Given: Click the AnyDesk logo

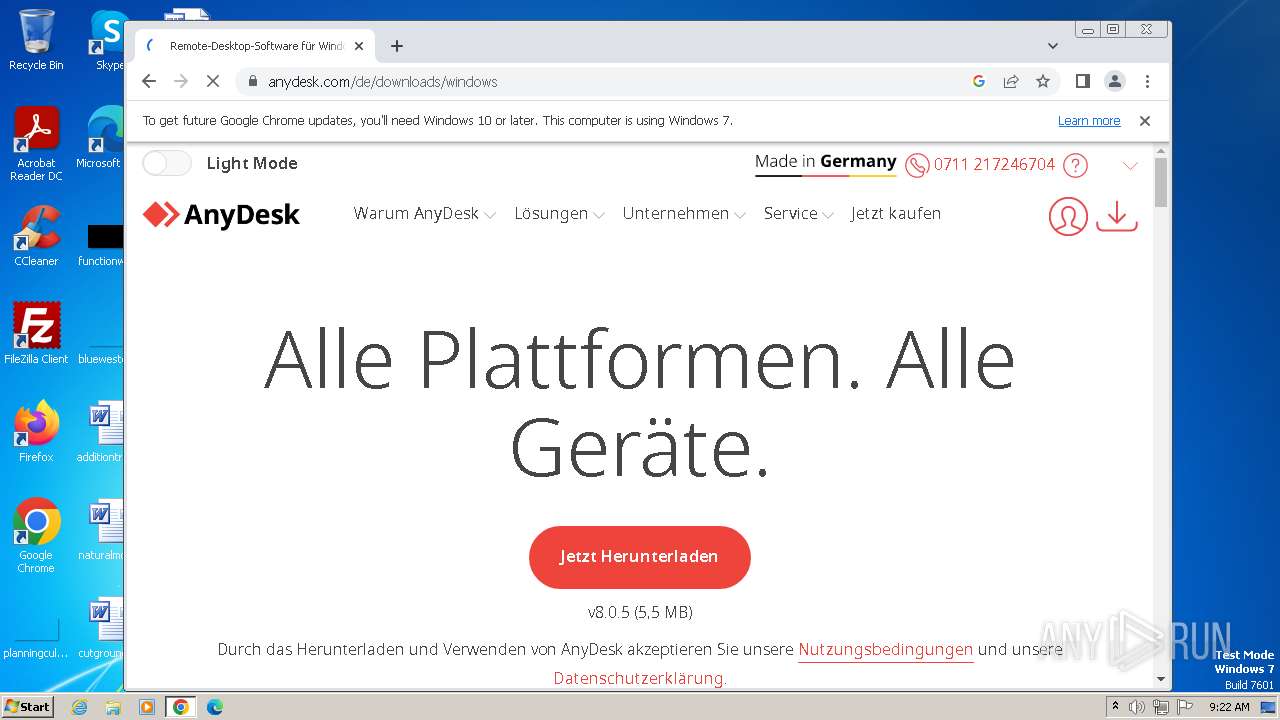Looking at the screenshot, I should click(221, 214).
